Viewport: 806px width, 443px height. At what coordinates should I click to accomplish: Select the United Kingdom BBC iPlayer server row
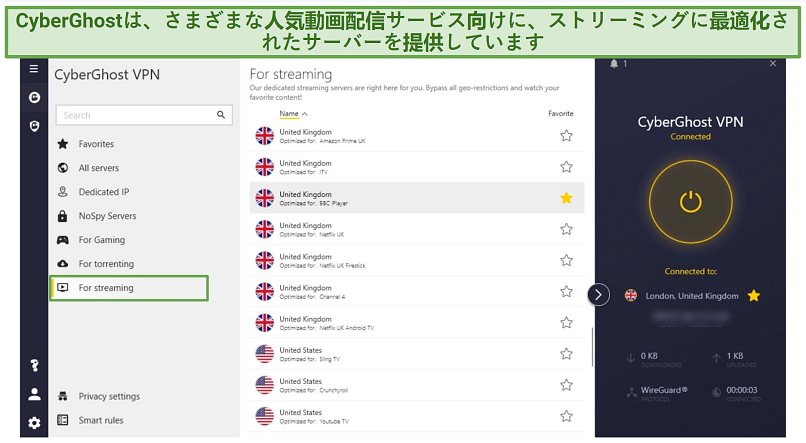(417, 198)
